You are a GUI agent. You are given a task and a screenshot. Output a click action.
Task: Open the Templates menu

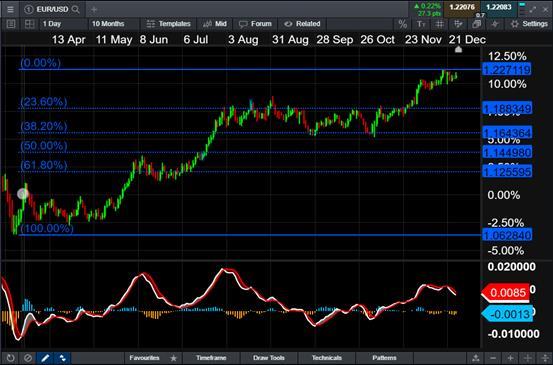pos(168,24)
